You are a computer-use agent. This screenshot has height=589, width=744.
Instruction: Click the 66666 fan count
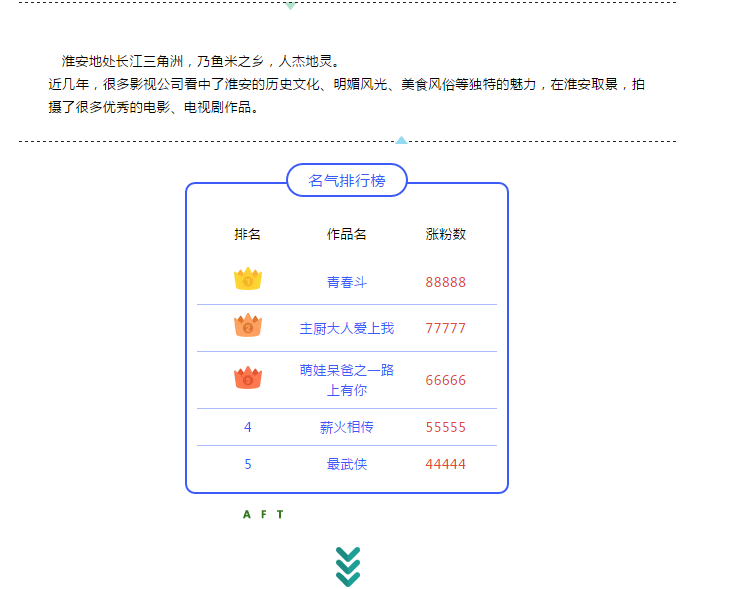pyautogui.click(x=446, y=380)
